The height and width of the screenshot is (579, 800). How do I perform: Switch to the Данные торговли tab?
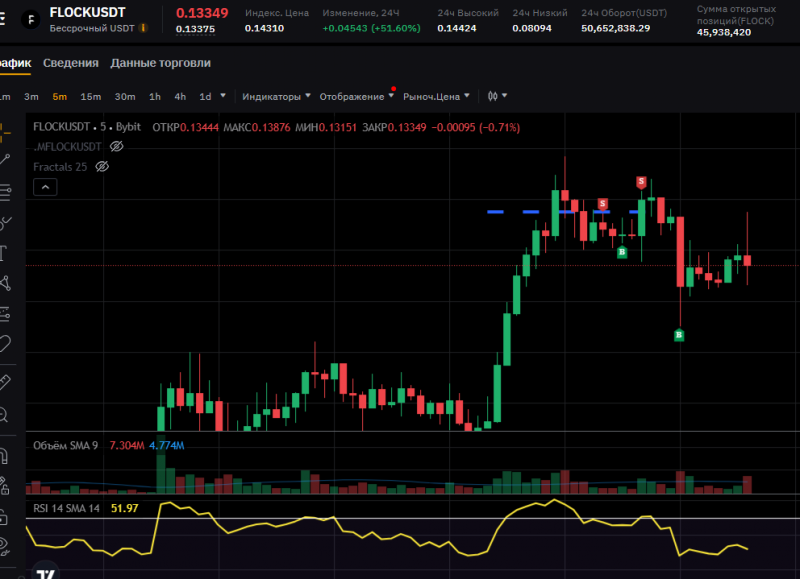coord(161,63)
